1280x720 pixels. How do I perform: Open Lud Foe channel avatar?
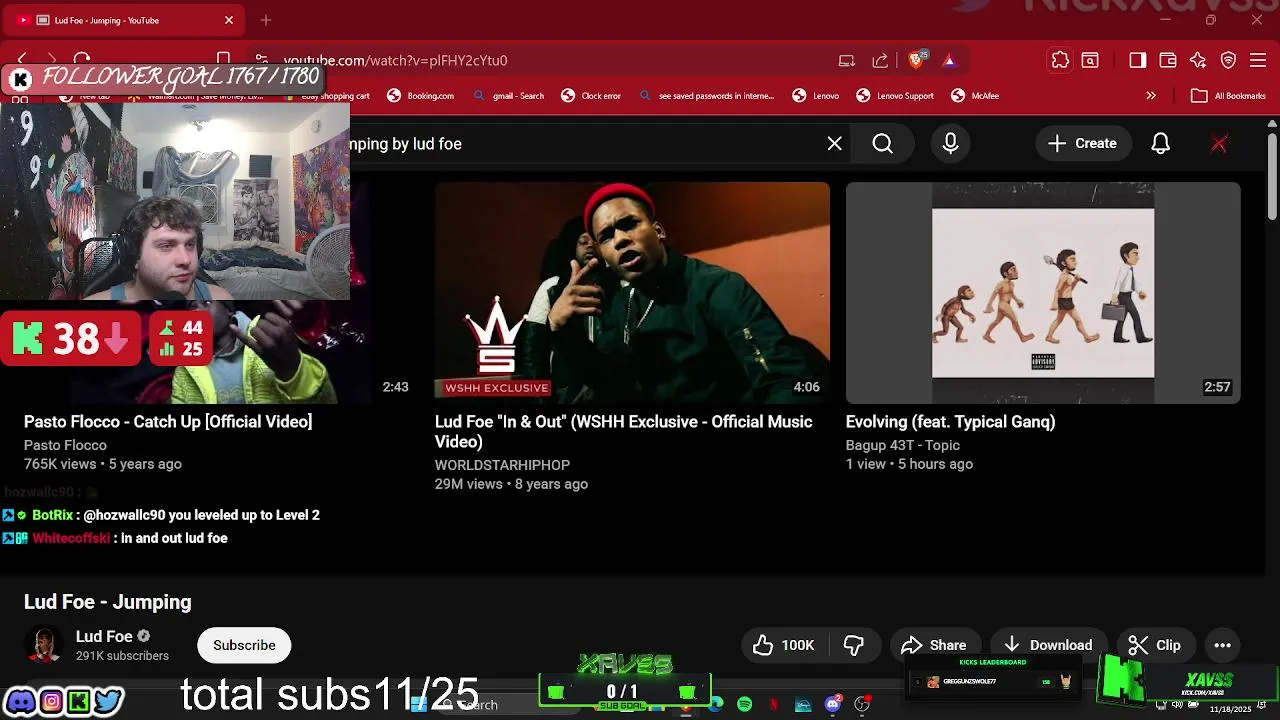pyautogui.click(x=43, y=645)
